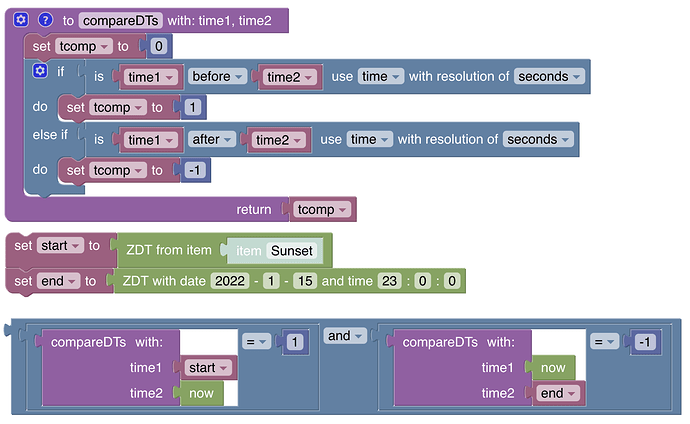Edit the year field 2022
This screenshot has width=690, height=424.
point(229,281)
